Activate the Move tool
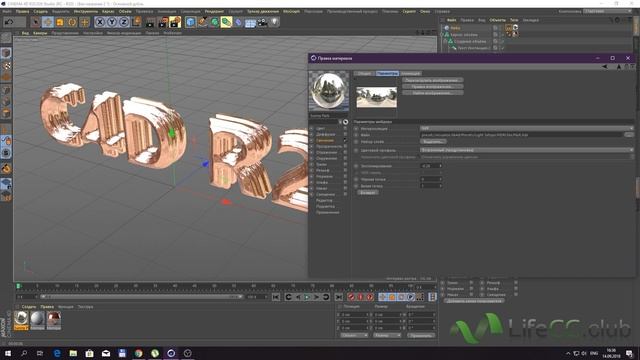This screenshot has height=360, width=640. pyautogui.click(x=48, y=22)
